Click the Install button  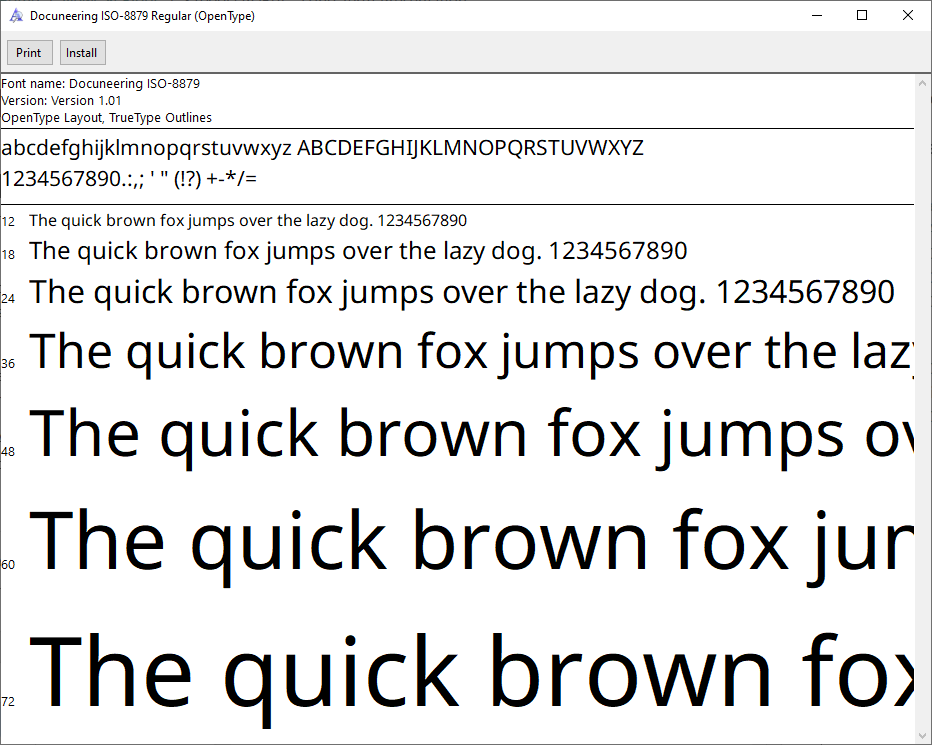click(x=82, y=52)
